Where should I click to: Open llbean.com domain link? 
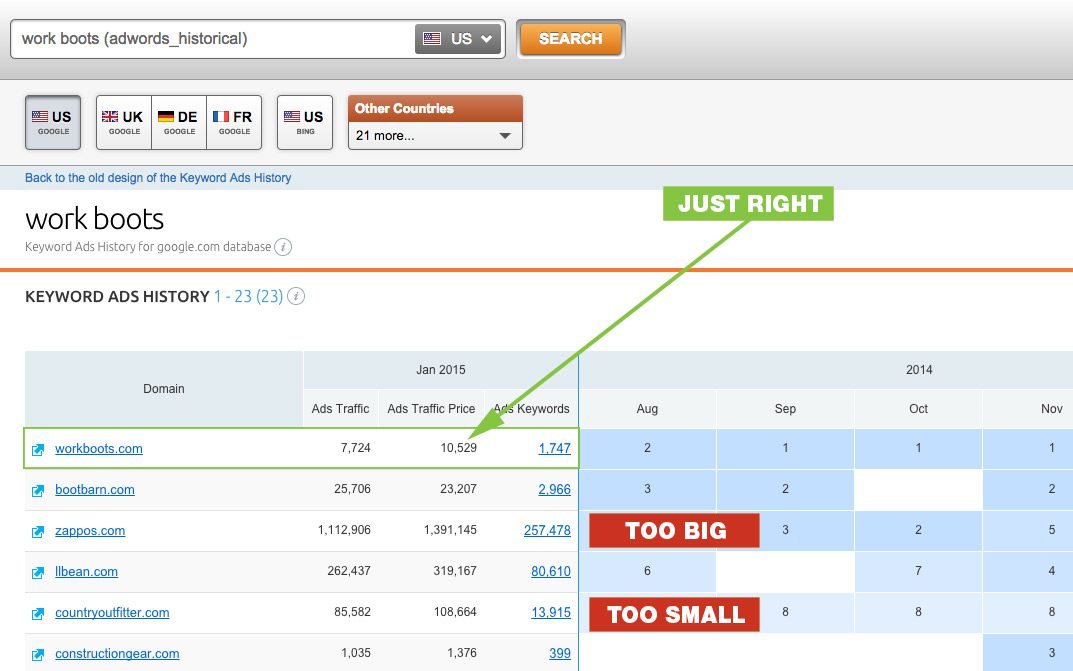(86, 572)
